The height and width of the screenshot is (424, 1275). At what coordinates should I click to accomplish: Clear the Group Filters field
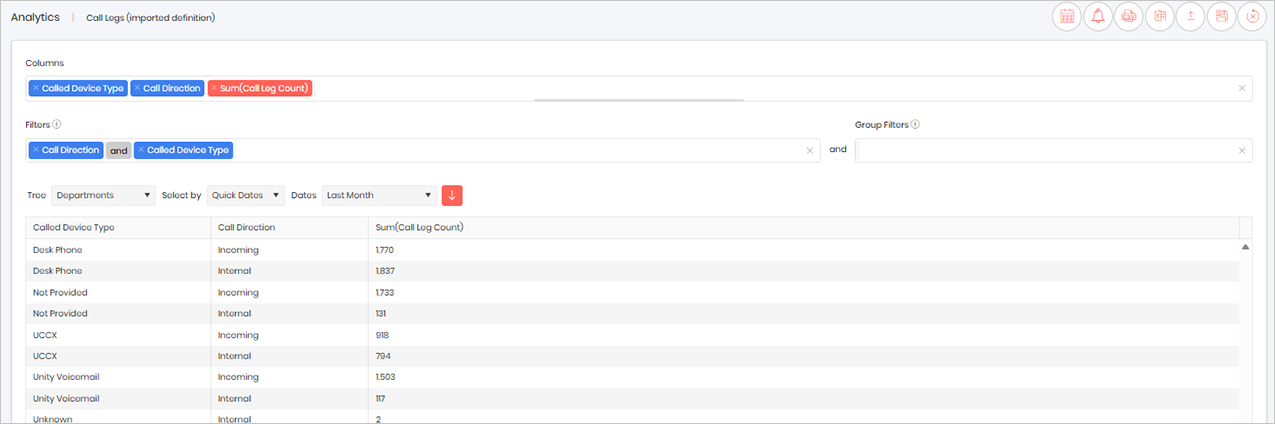coord(1242,150)
